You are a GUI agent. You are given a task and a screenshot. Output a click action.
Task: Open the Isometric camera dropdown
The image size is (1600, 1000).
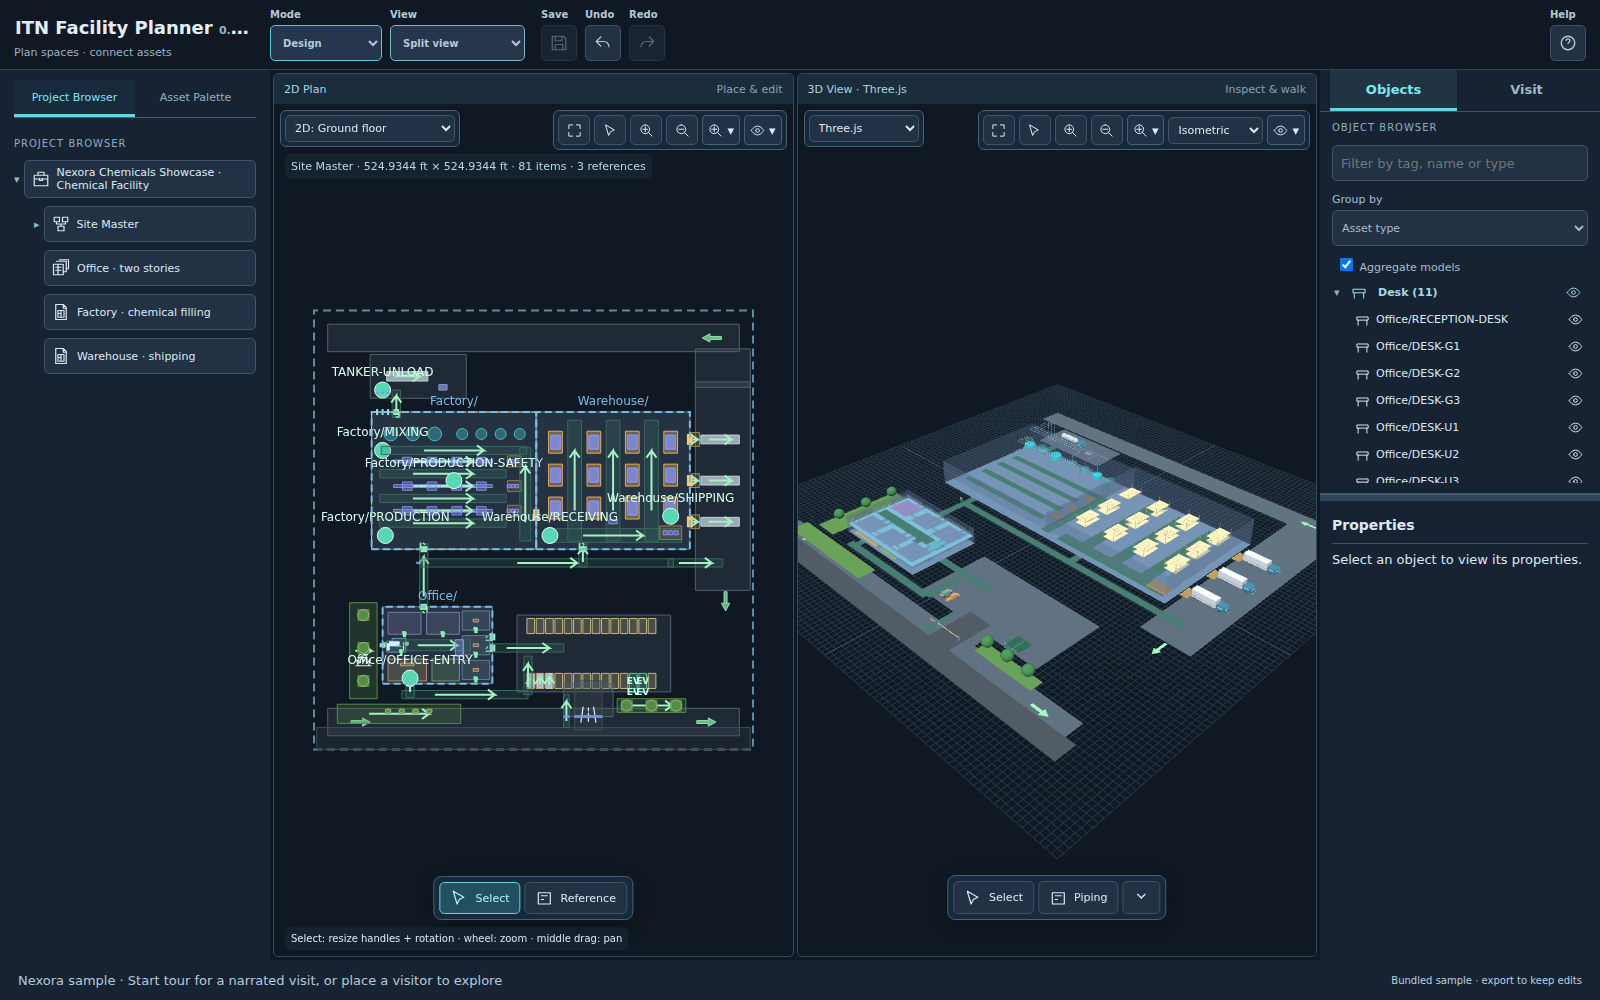[1215, 130]
